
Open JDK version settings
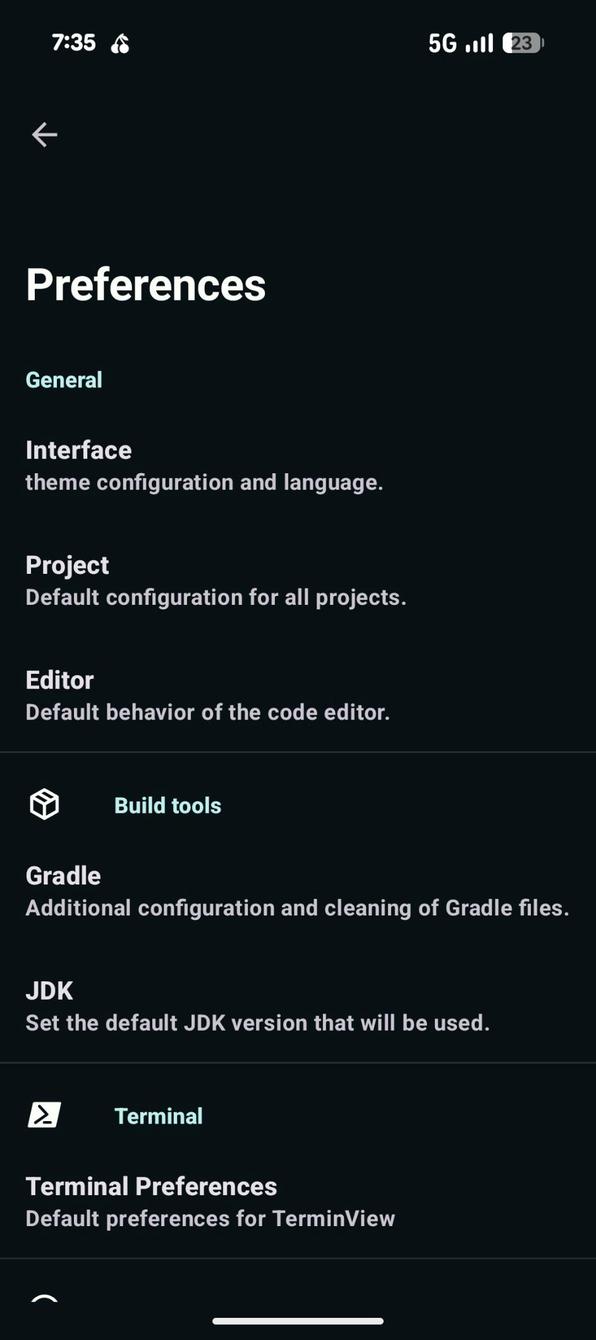tap(298, 1006)
